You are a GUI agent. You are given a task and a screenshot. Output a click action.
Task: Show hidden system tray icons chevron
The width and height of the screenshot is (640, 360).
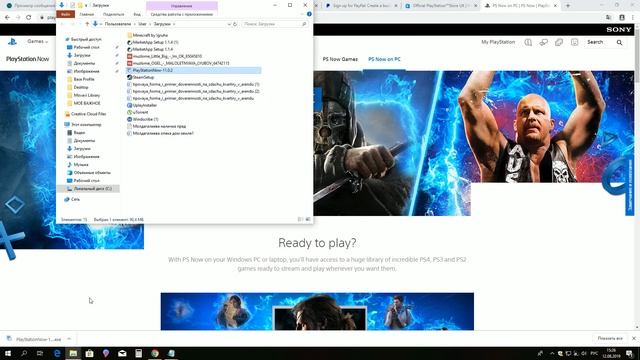click(552, 353)
